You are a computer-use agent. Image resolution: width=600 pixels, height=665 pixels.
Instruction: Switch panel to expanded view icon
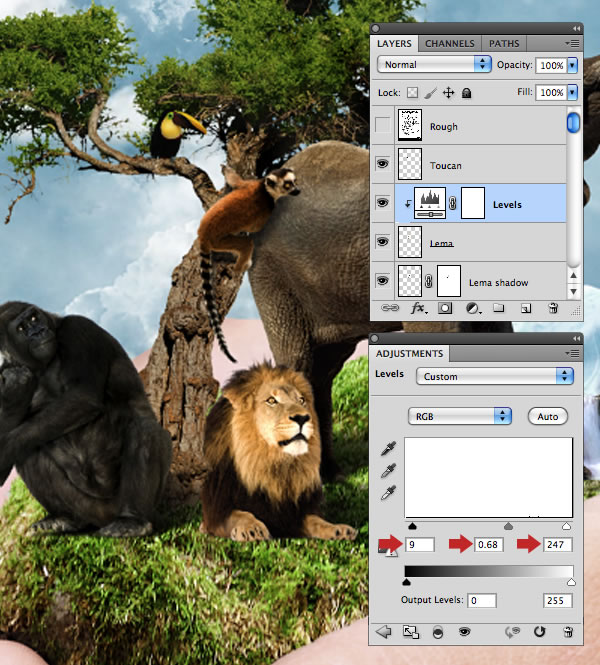410,632
